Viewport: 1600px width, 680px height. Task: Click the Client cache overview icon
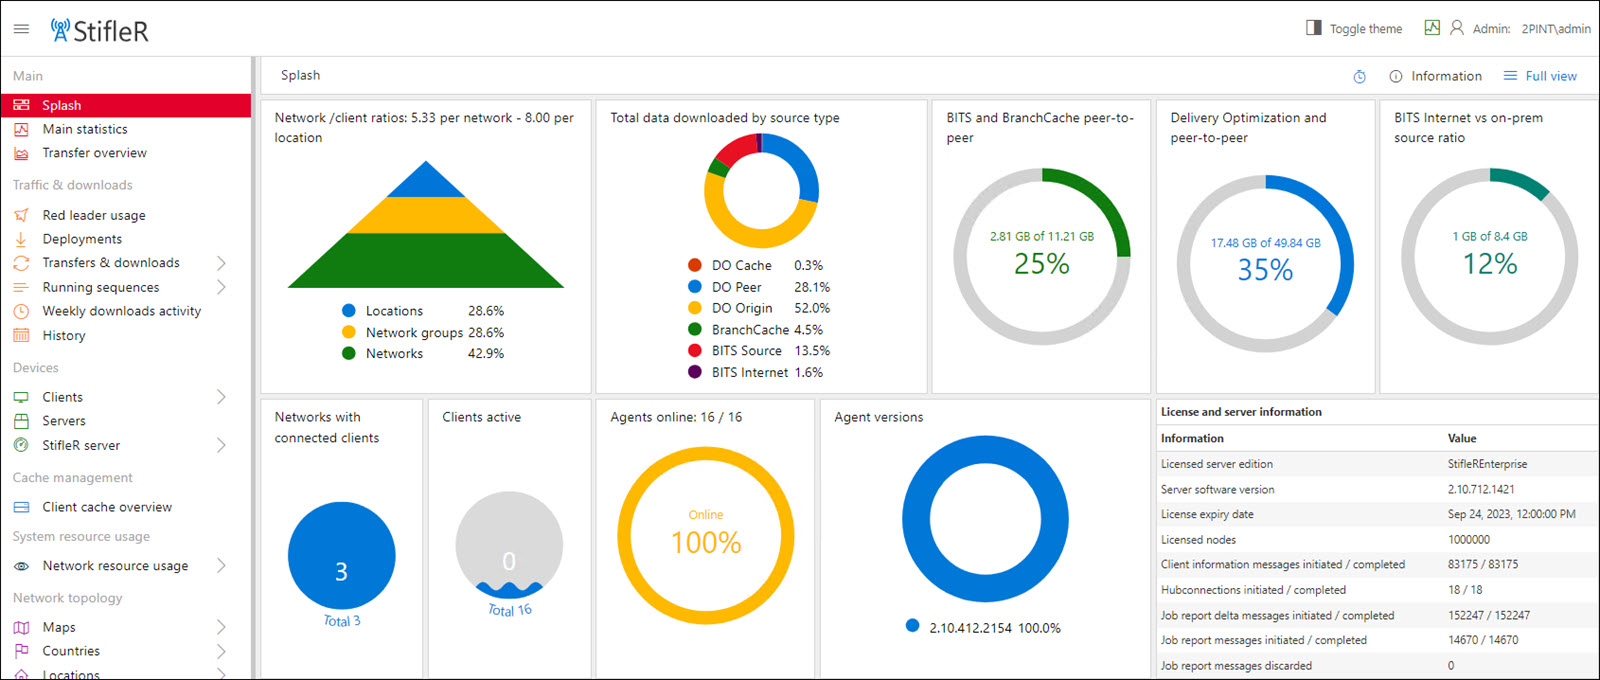click(x=21, y=507)
